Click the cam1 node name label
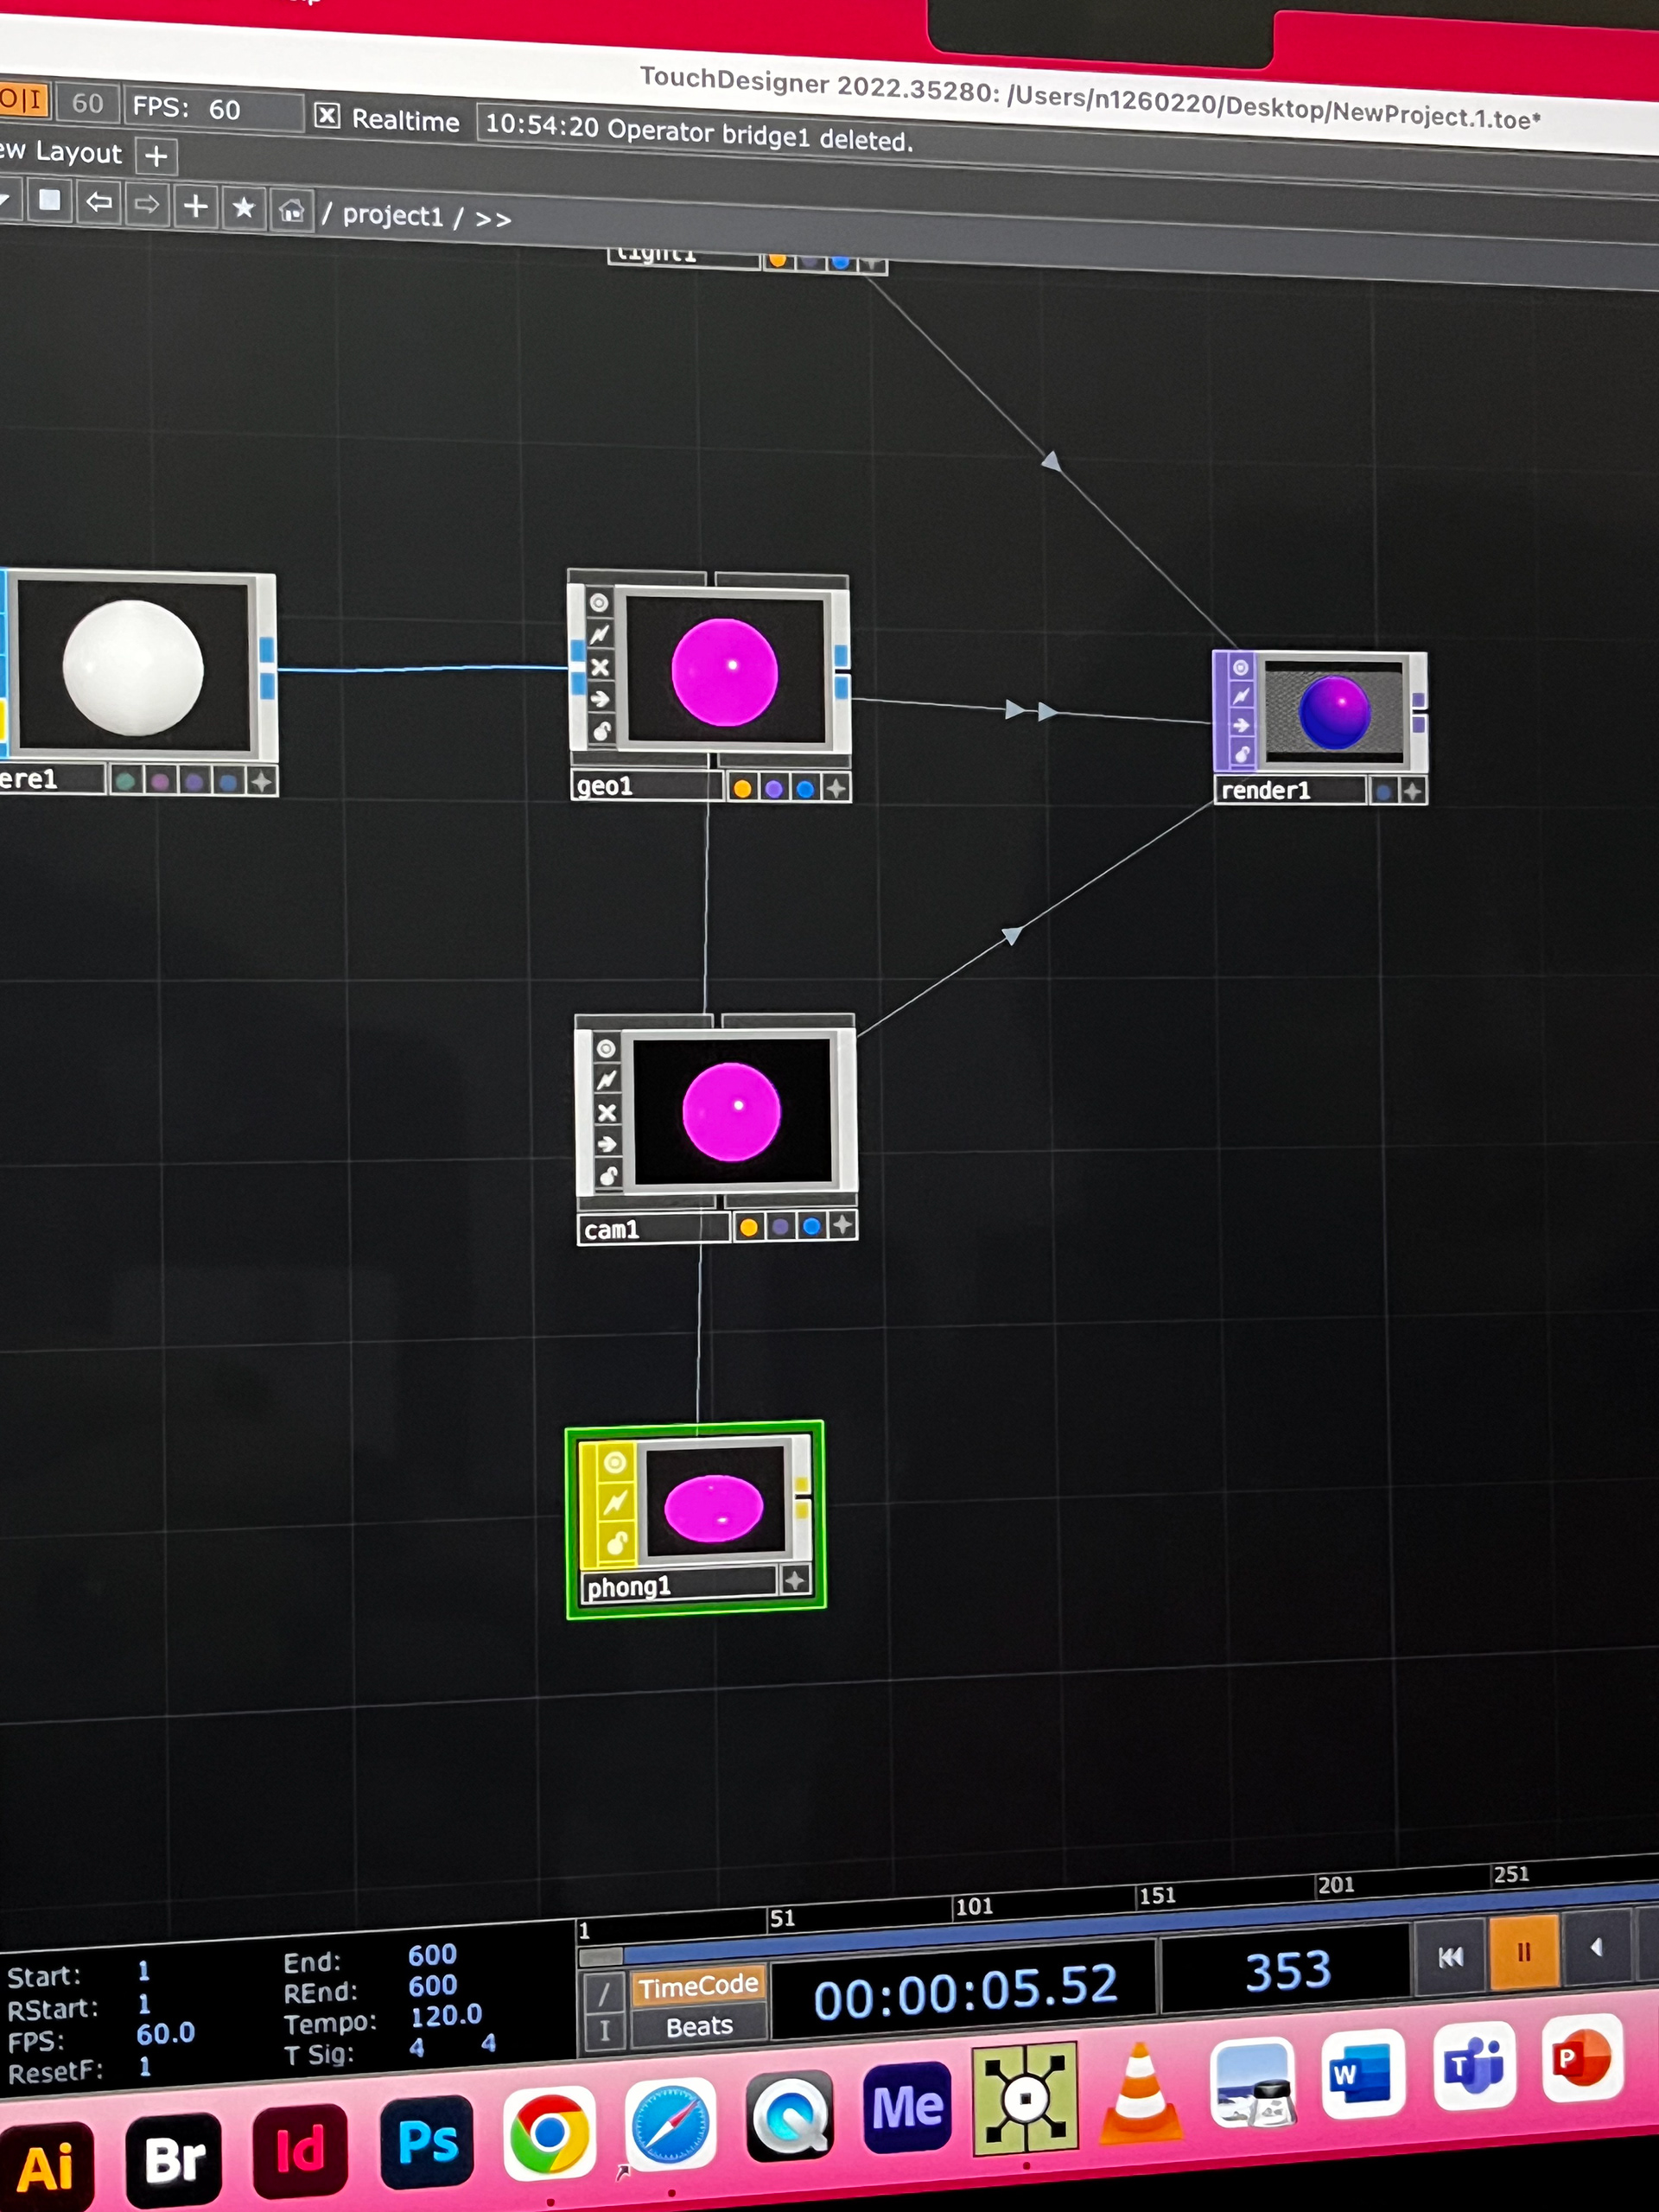The width and height of the screenshot is (1659, 2212). tap(652, 1229)
